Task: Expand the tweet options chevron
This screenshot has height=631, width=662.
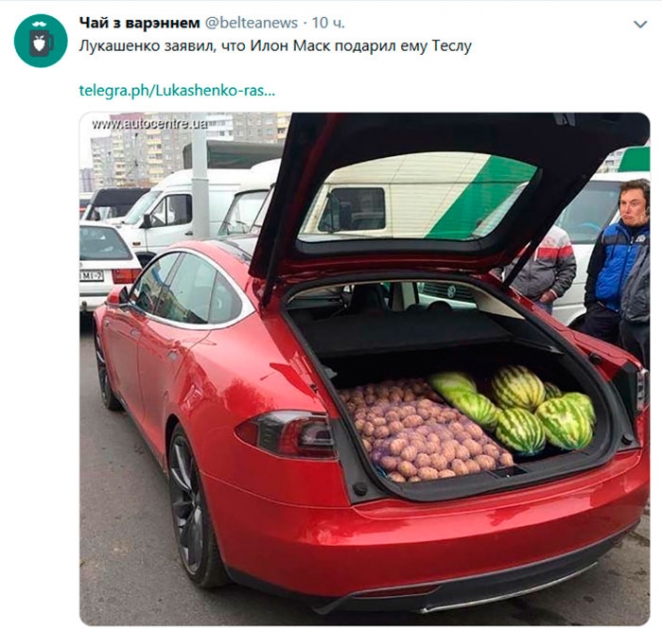Action: [x=640, y=24]
